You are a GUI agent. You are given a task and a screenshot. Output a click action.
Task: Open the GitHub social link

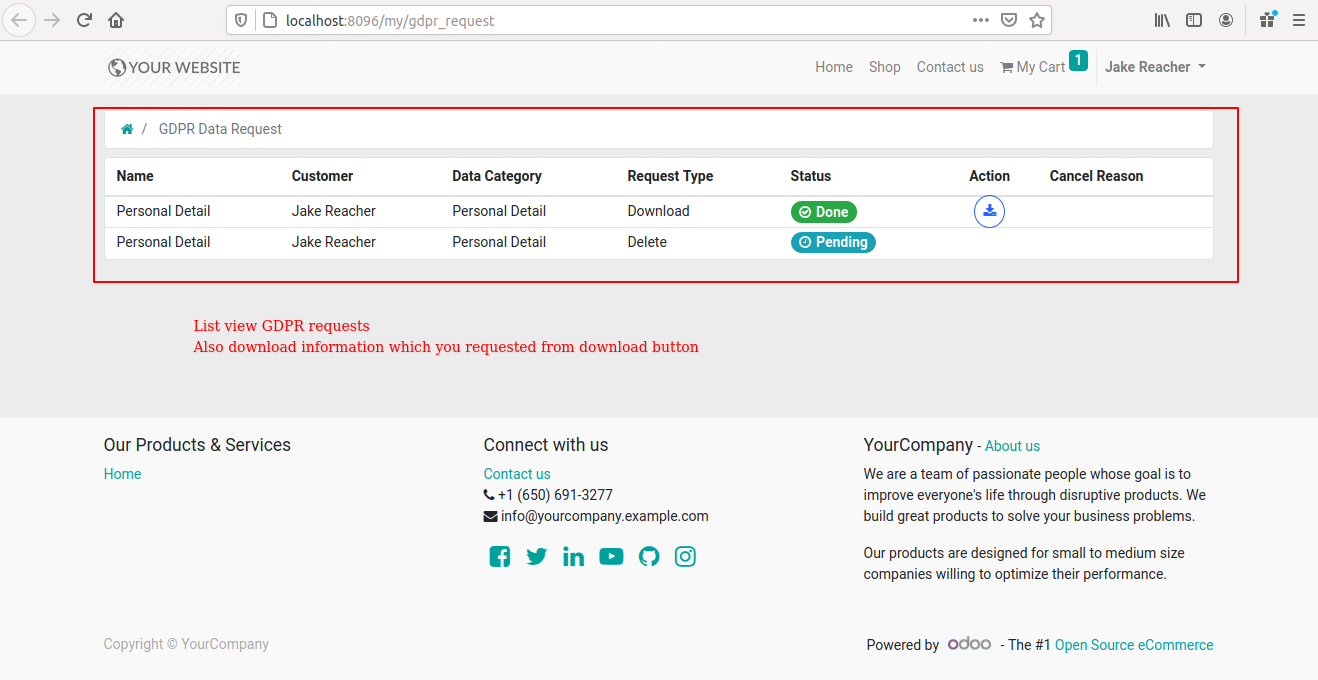649,557
